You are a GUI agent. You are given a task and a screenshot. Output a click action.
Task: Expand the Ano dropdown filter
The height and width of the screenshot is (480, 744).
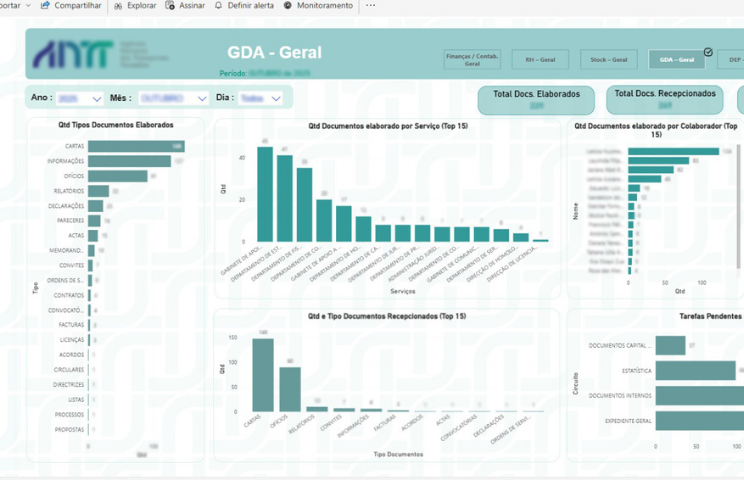(x=97, y=99)
